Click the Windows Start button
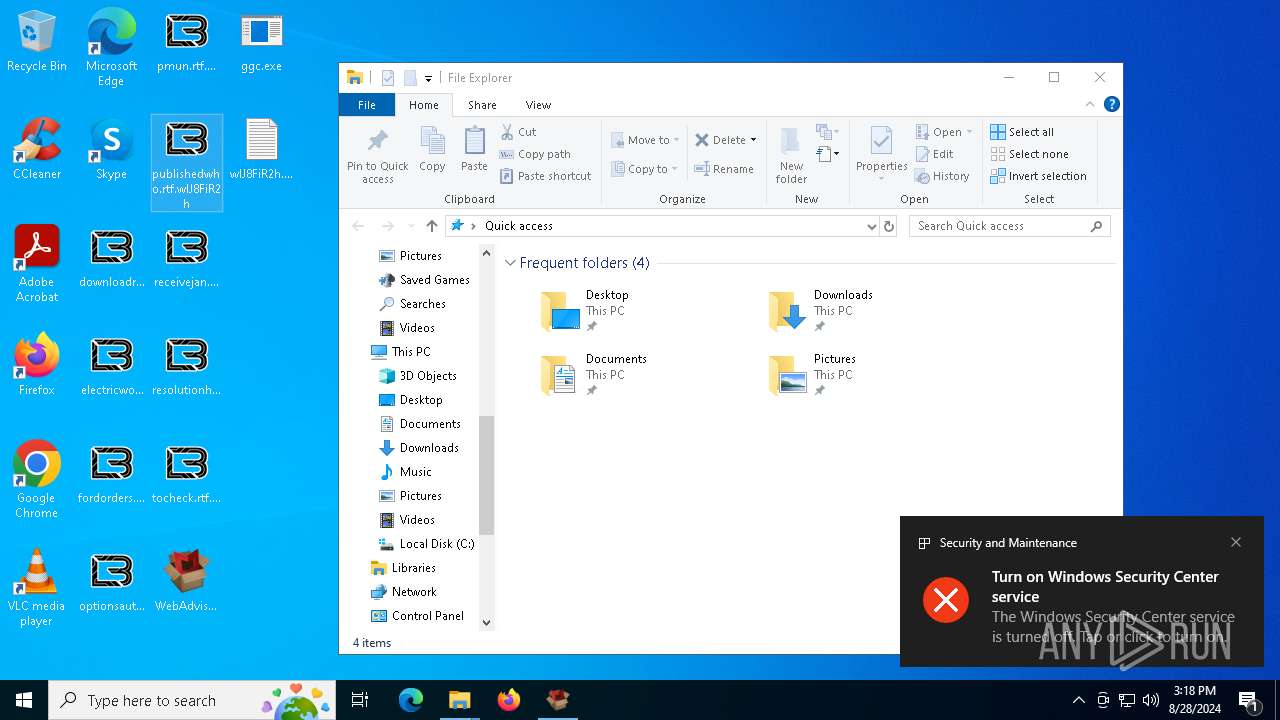The height and width of the screenshot is (720, 1280). pyautogui.click(x=24, y=700)
